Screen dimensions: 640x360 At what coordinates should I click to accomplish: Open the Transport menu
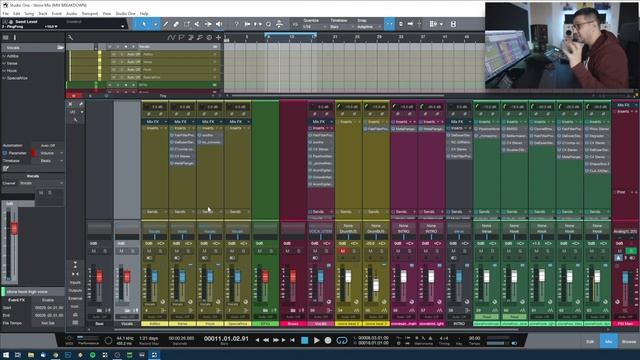coord(90,13)
